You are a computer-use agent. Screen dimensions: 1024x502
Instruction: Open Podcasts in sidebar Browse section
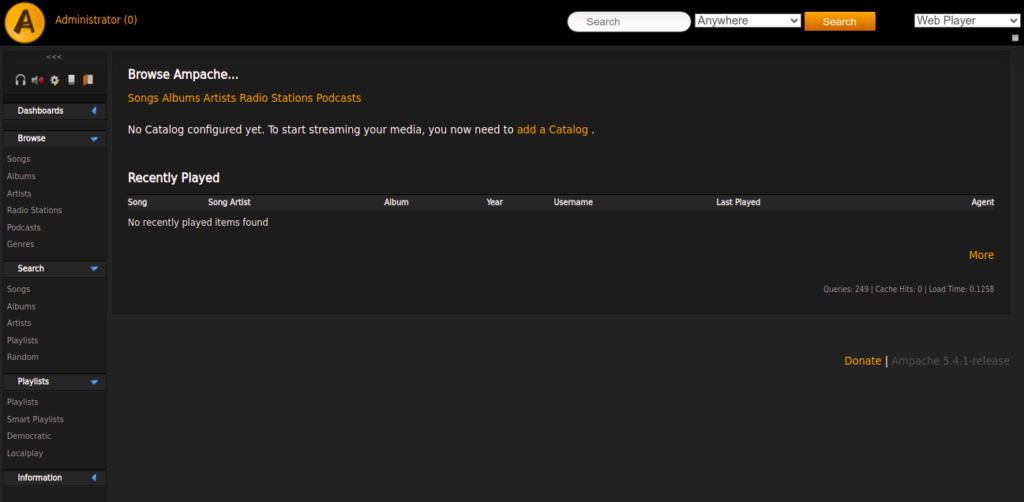(x=24, y=228)
